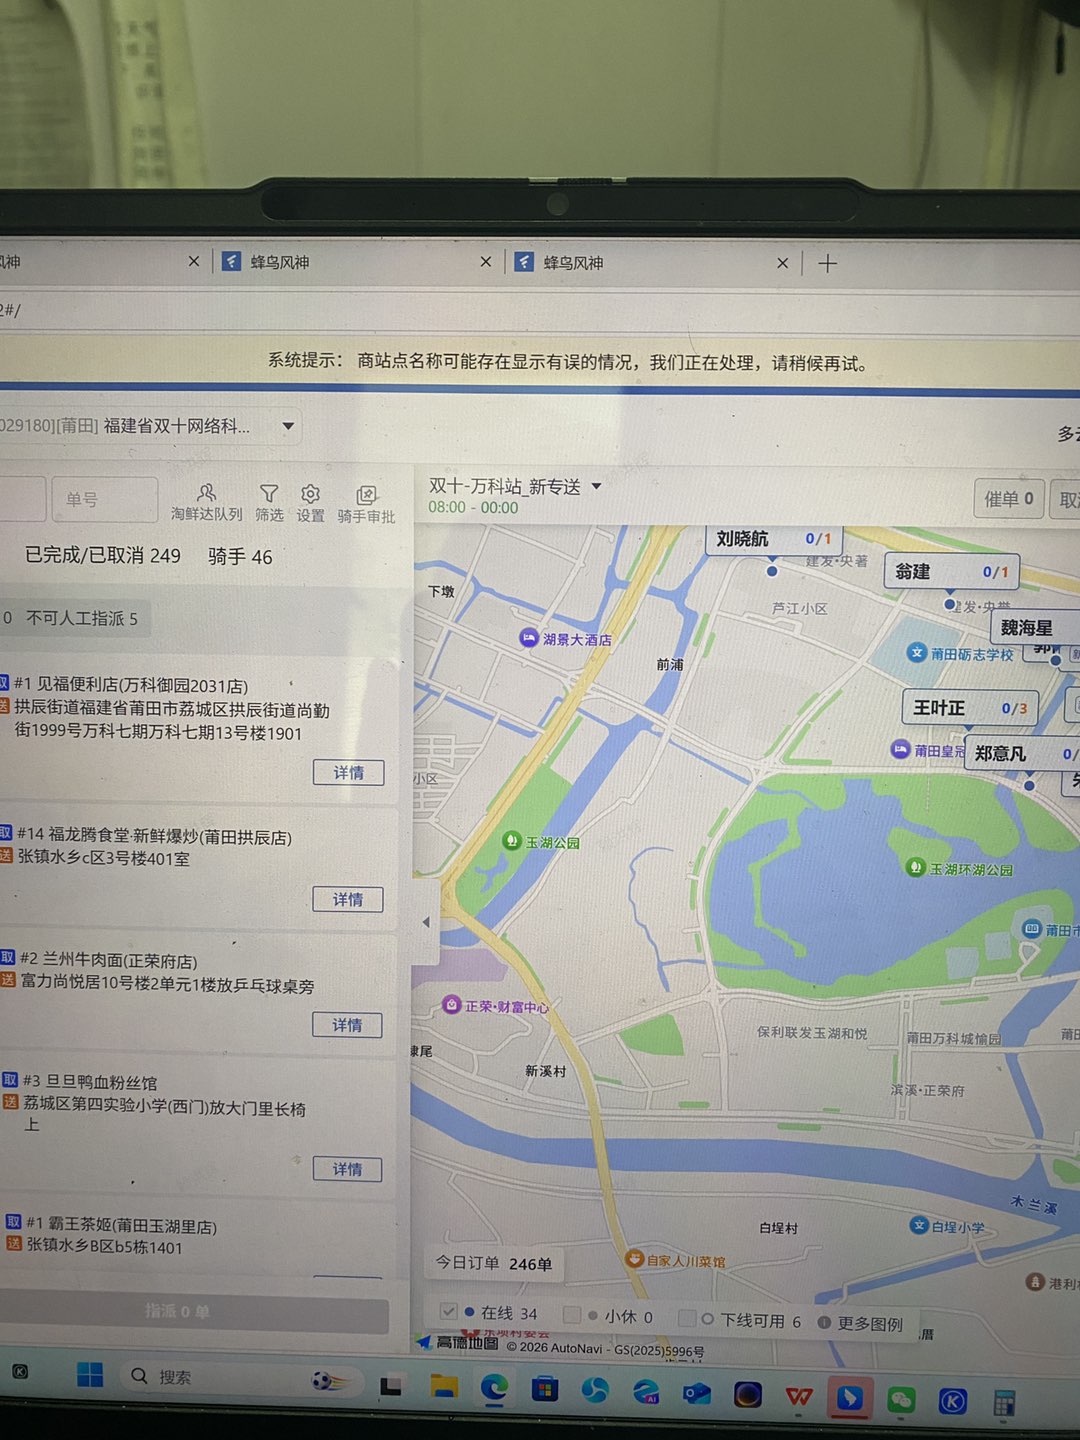Open WPS Office from taskbar
The width and height of the screenshot is (1080, 1440).
pos(798,1396)
